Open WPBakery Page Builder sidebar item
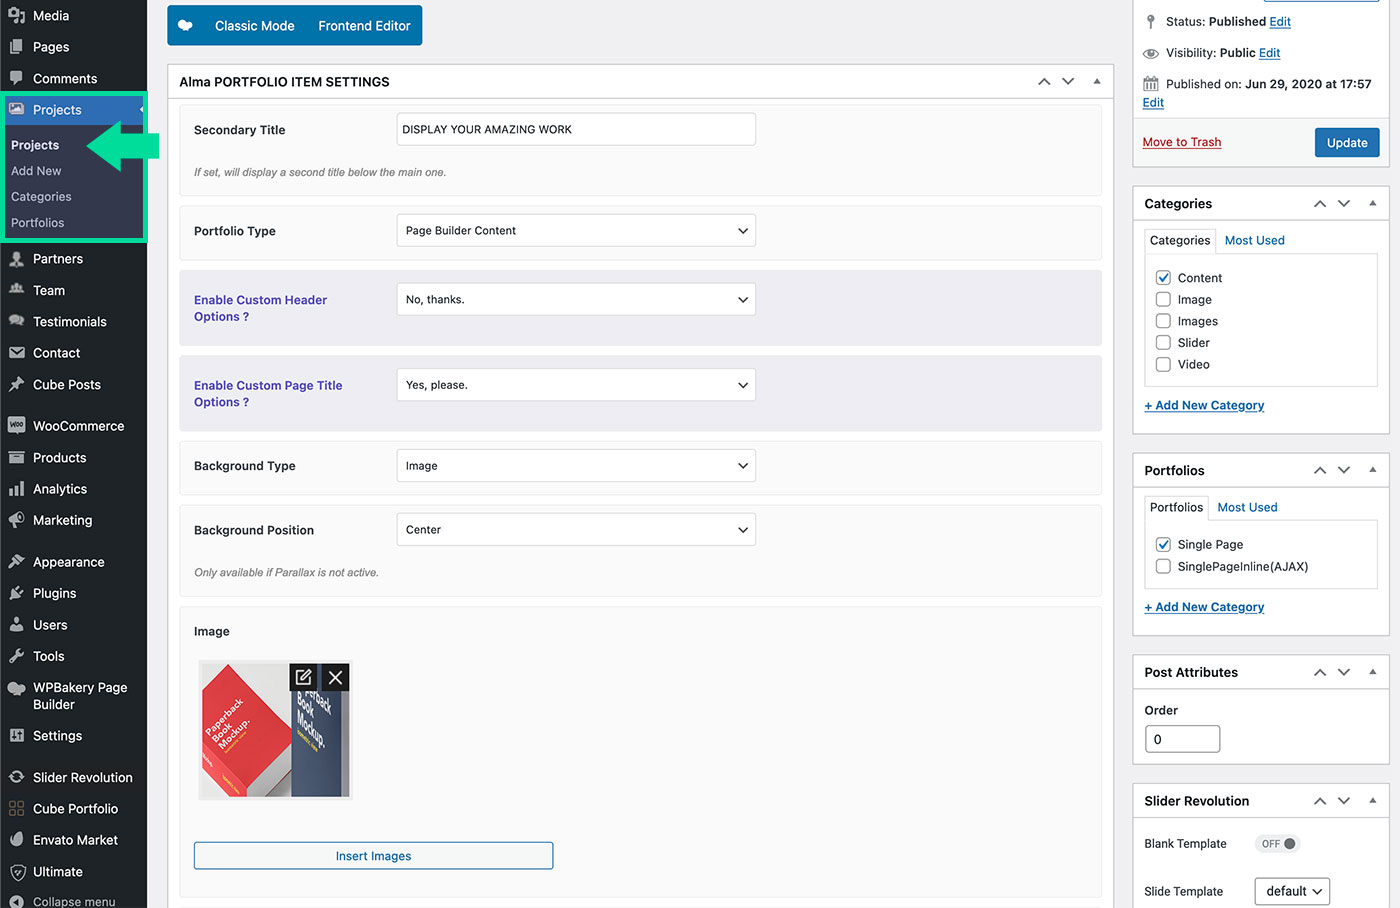 79,696
